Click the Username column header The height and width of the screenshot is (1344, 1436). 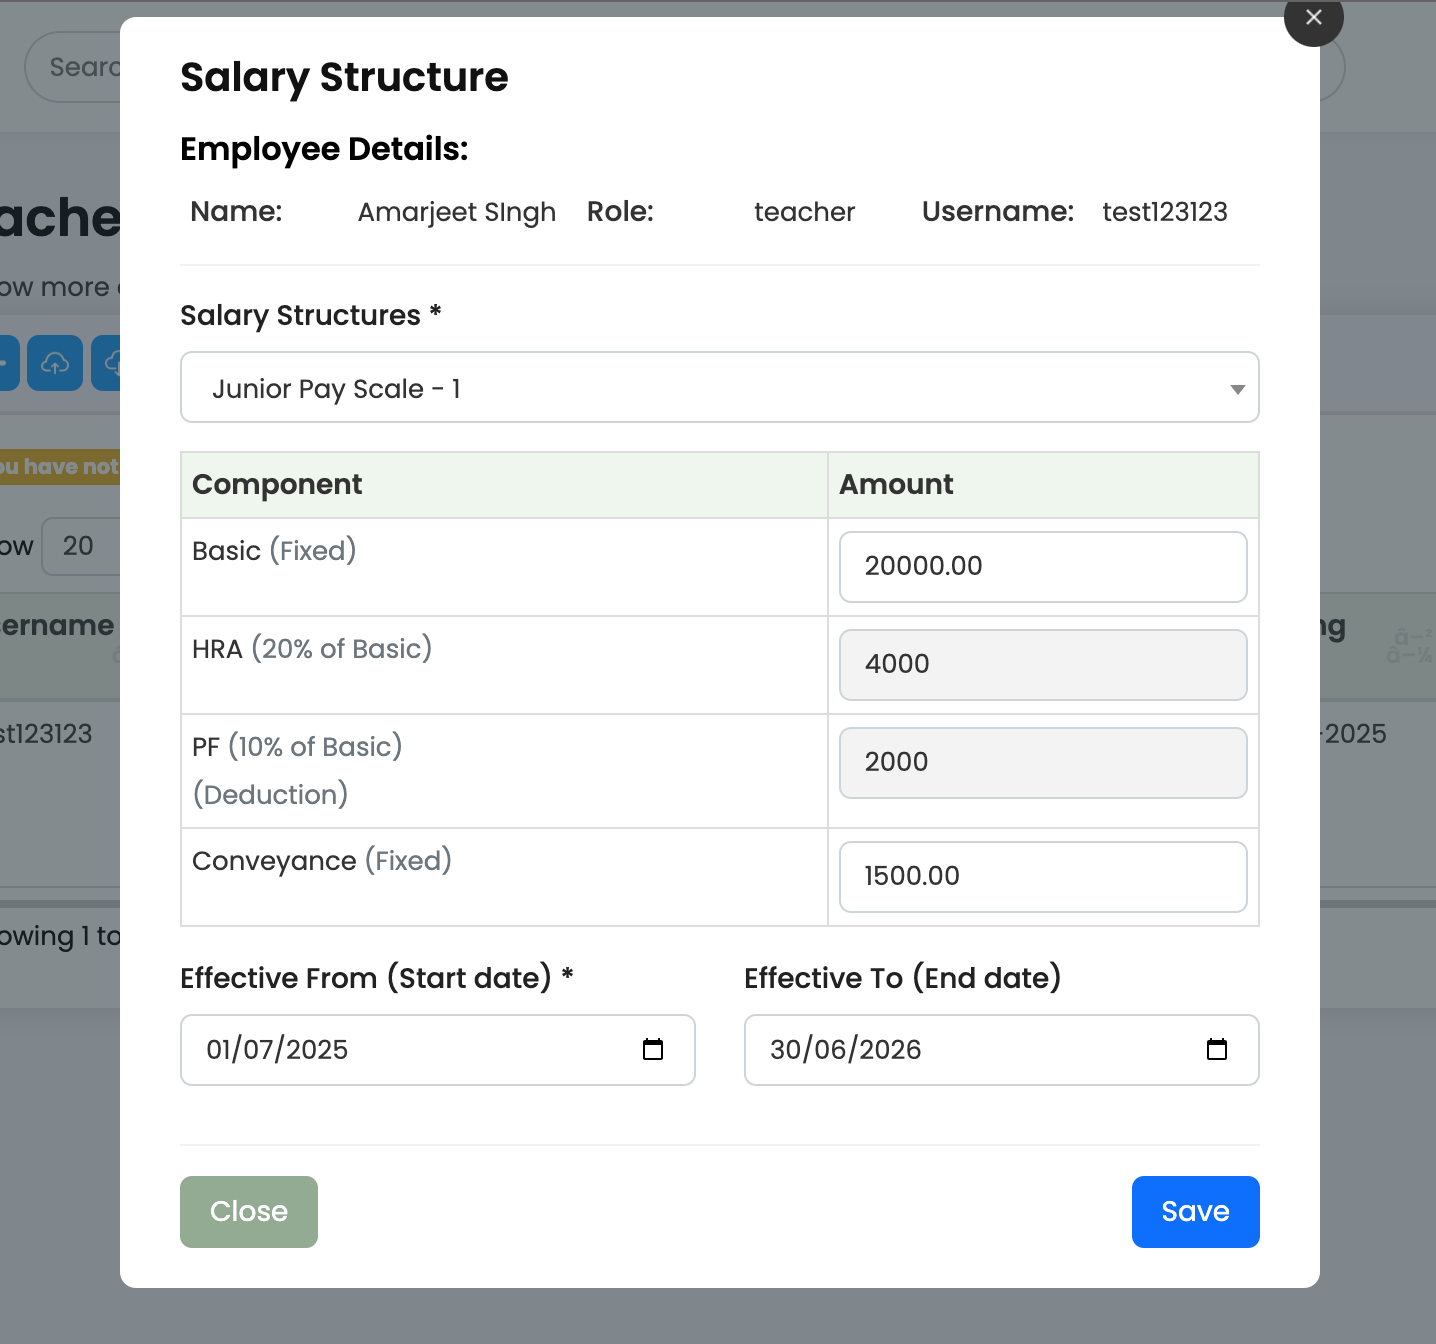[56, 626]
